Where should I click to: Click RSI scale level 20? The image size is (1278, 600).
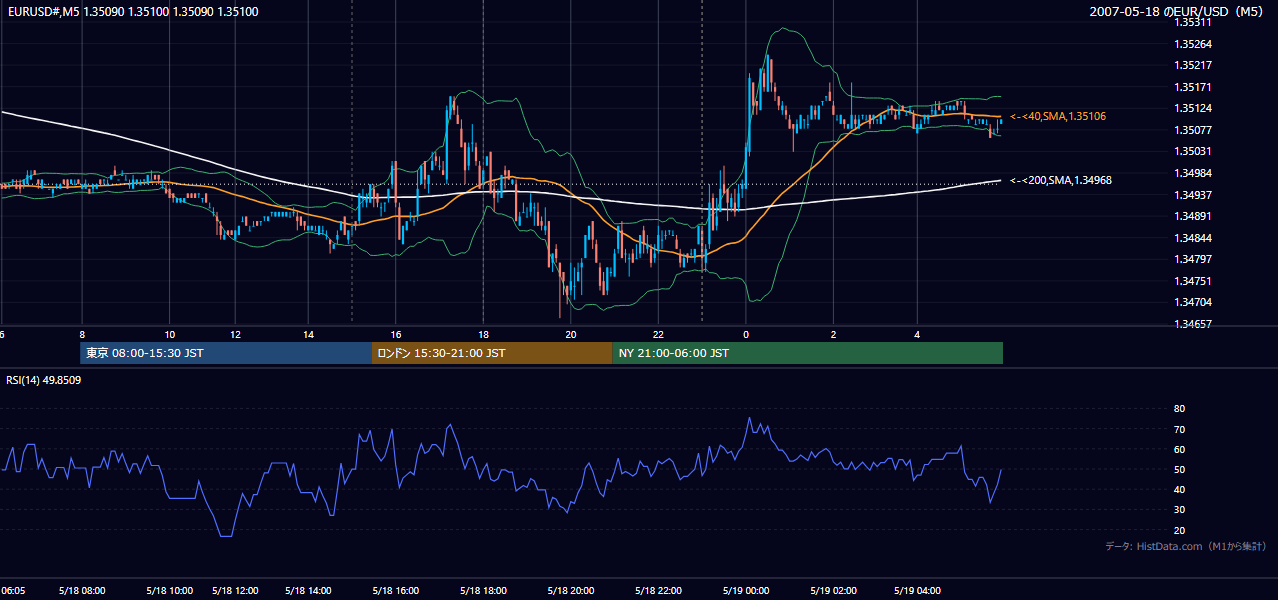1179,530
